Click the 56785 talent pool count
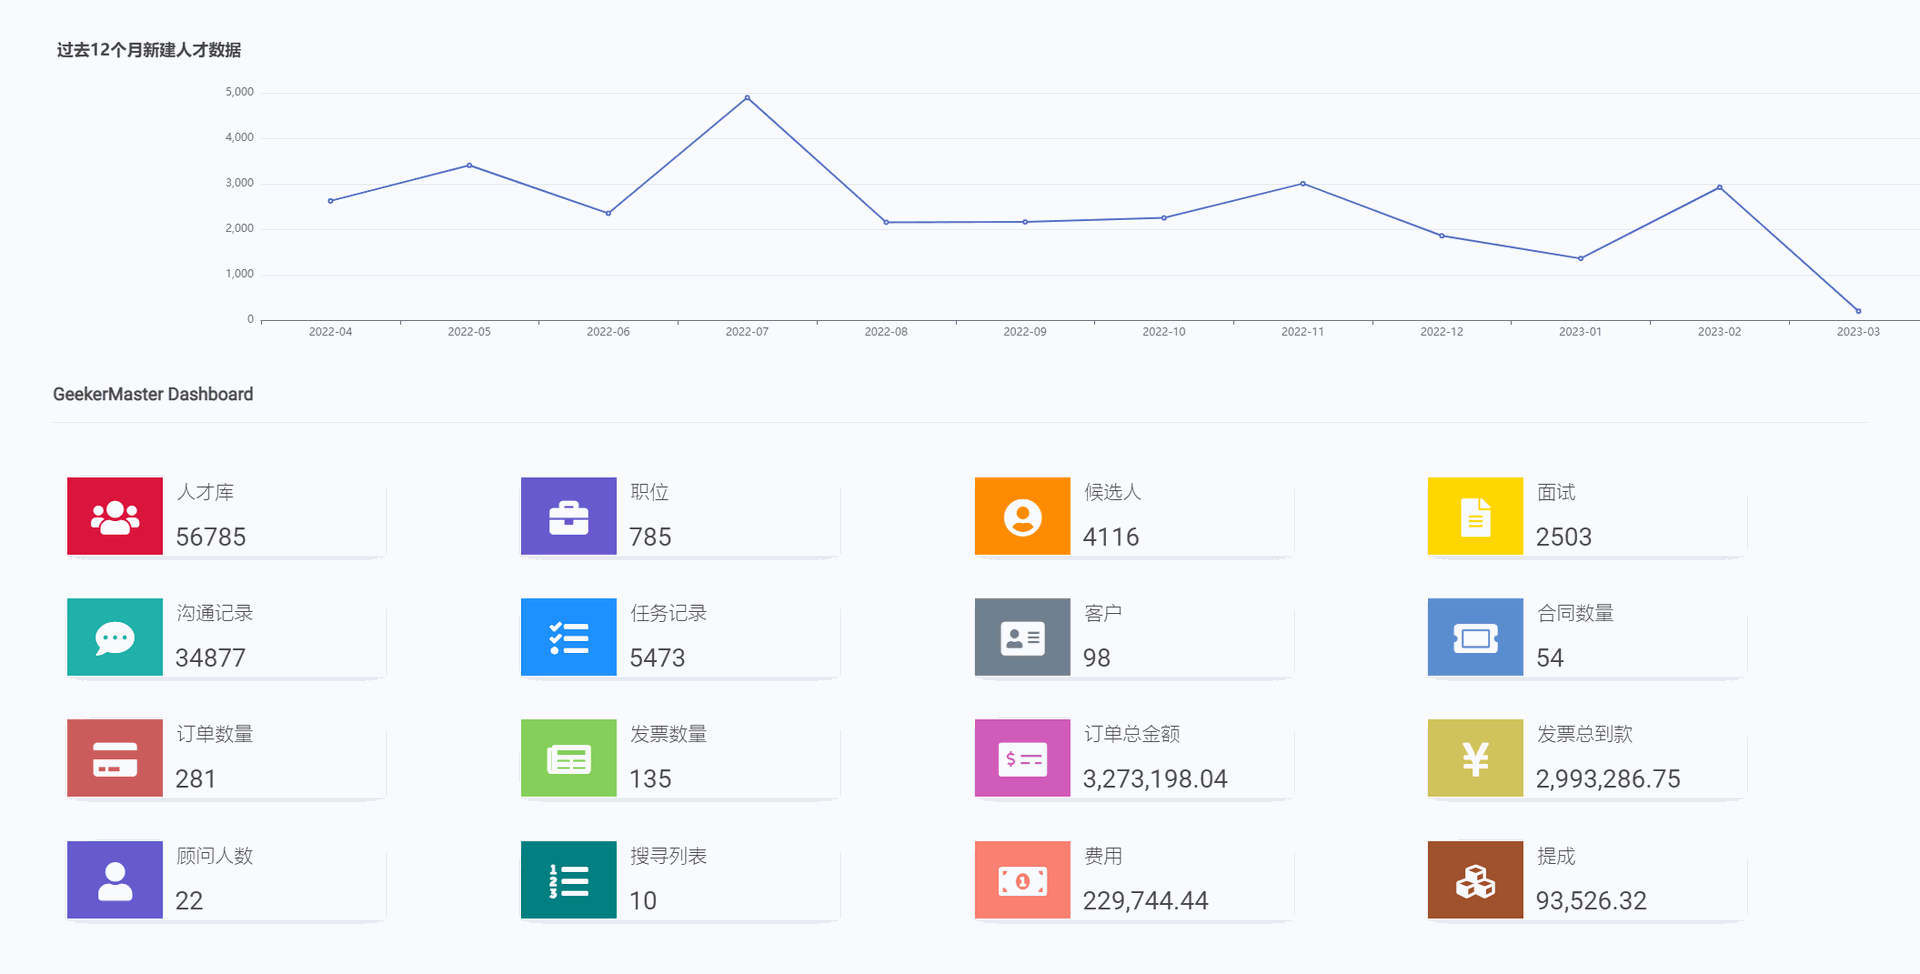 point(211,537)
